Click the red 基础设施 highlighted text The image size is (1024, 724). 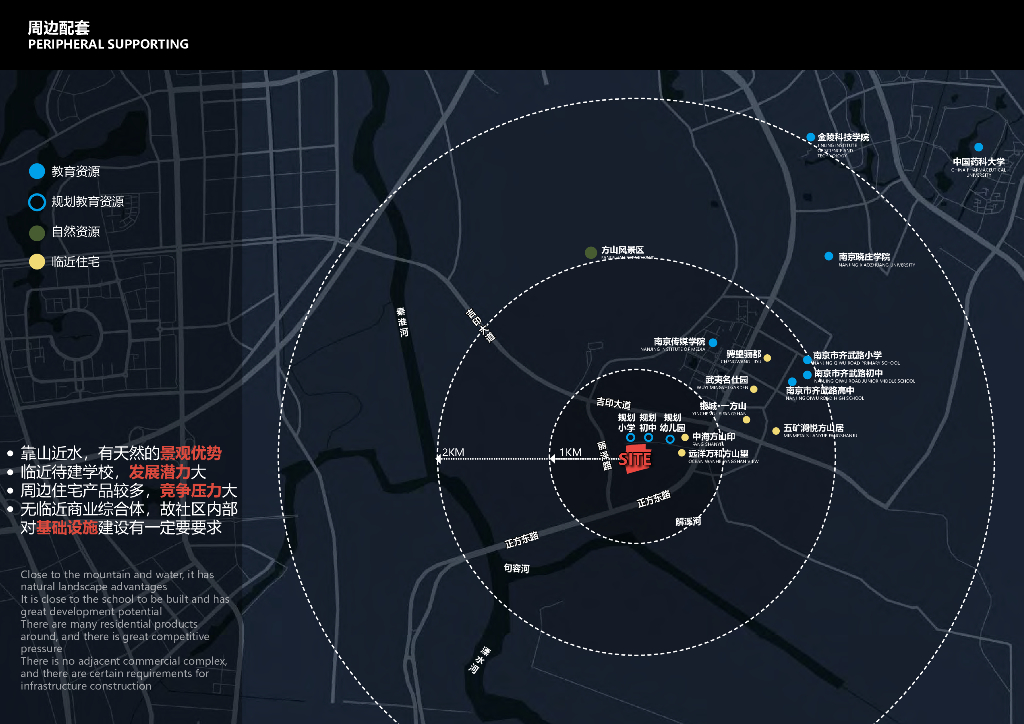coord(67,527)
